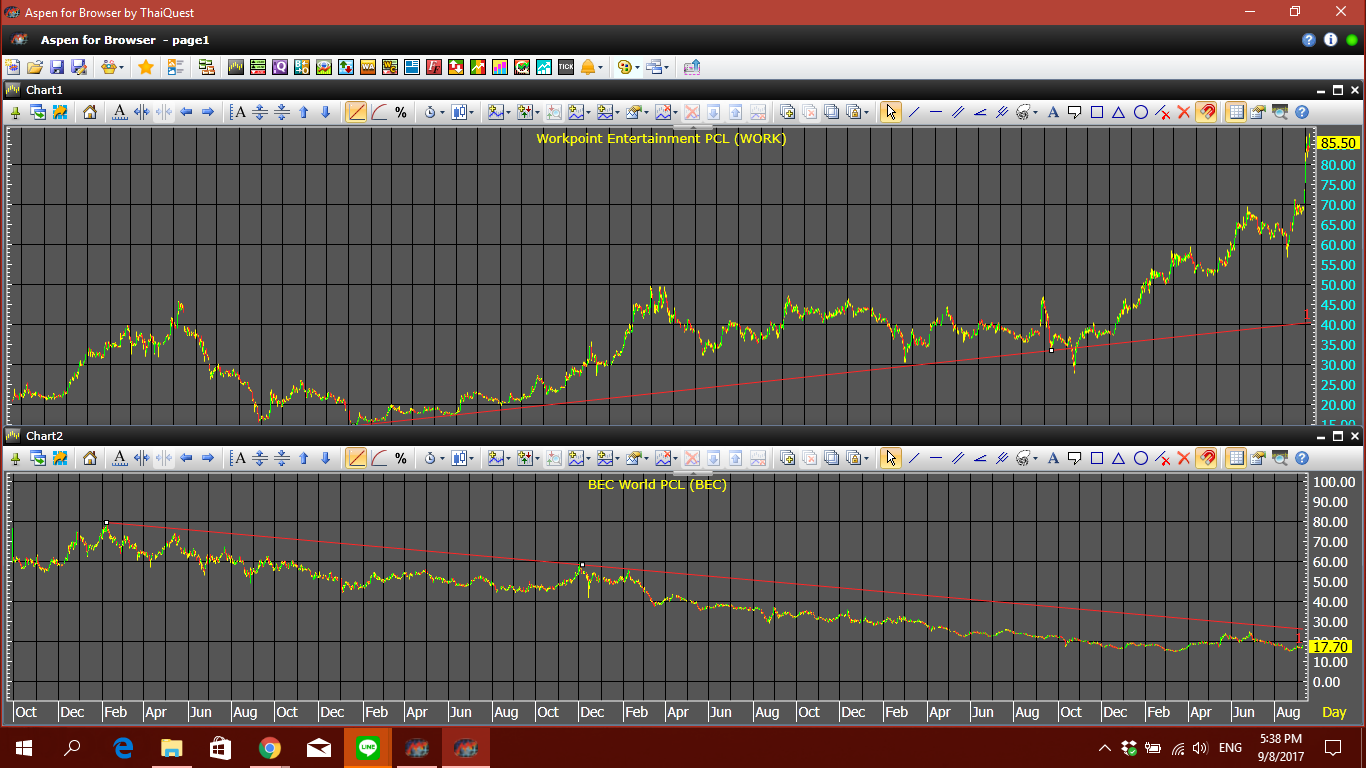Click the info button in the app header
1366x768 pixels.
(1330, 40)
